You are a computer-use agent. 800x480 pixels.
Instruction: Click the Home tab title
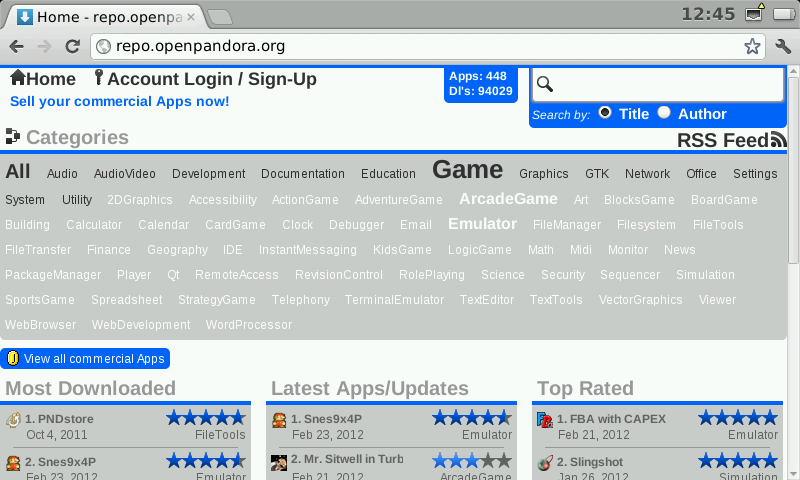pyautogui.click(x=110, y=17)
